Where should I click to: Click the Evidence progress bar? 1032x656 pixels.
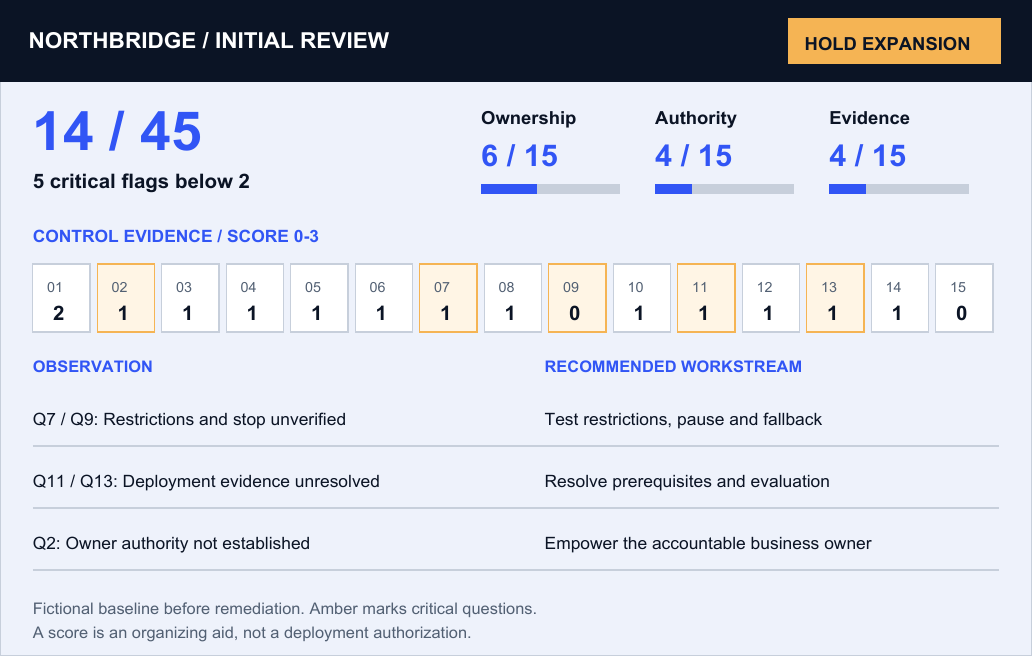pyautogui.click(x=898, y=189)
